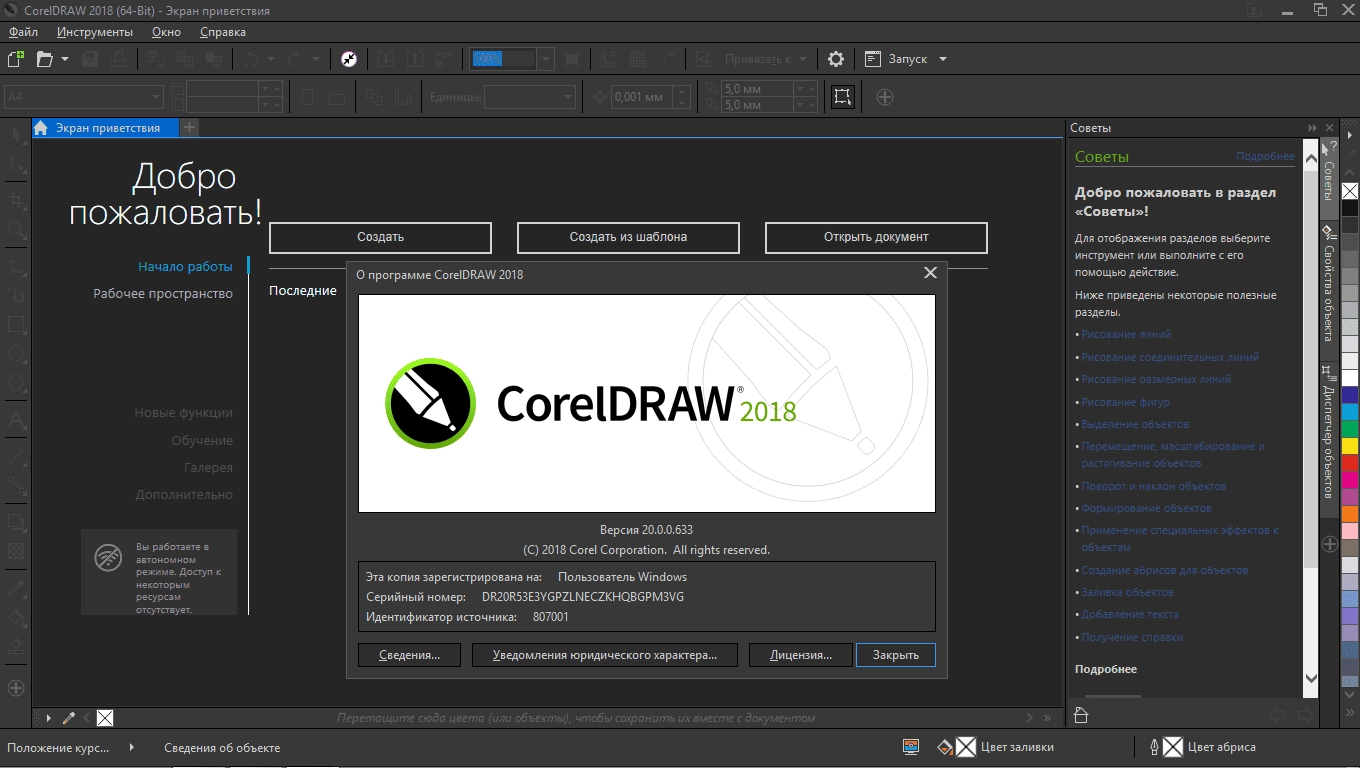Click the Советы panel scroll-down arrow
Screen dimensions: 1360x768
[1312, 679]
